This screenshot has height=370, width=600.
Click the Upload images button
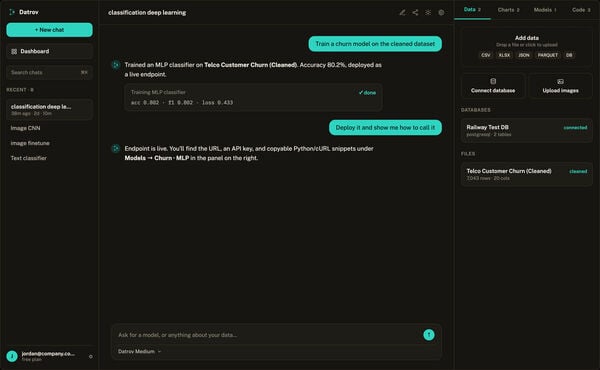click(x=560, y=86)
